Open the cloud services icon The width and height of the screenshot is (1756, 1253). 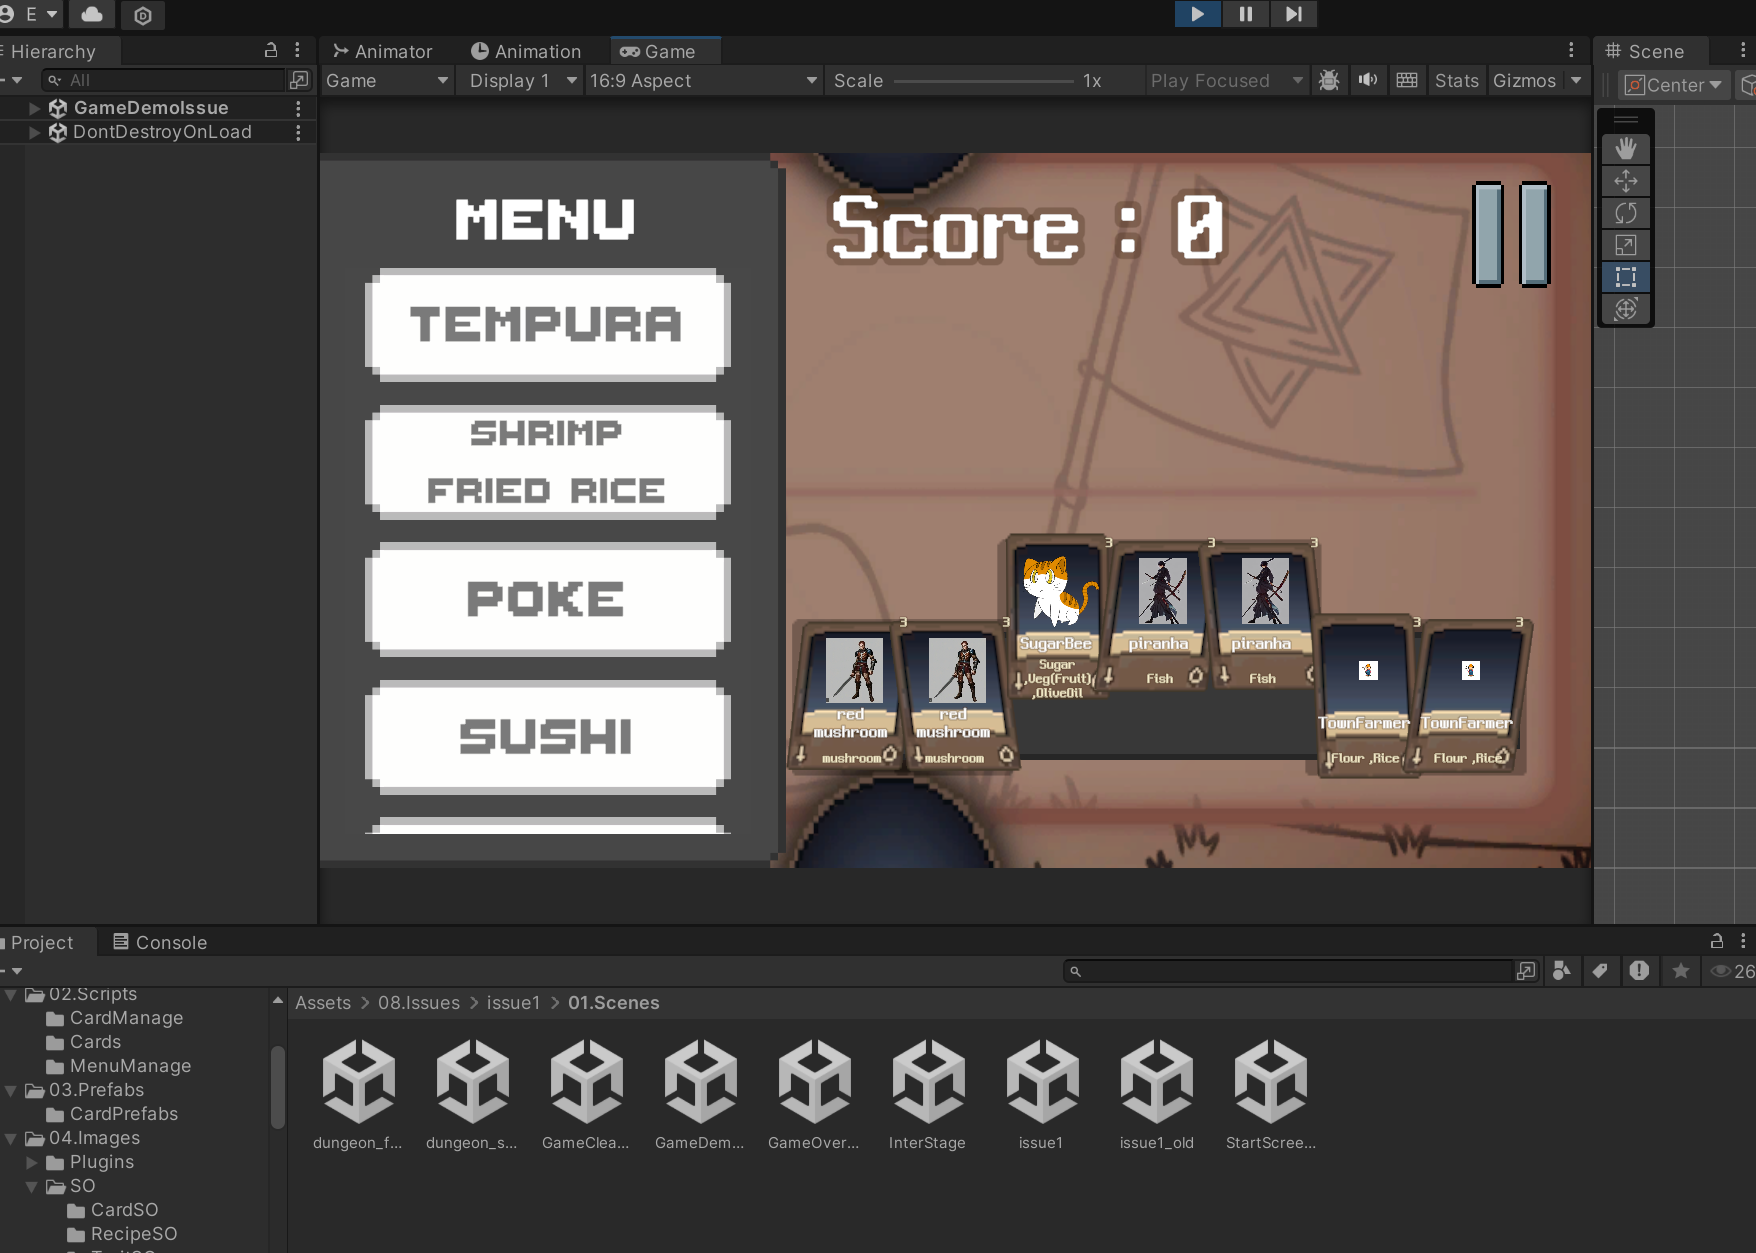coord(92,14)
